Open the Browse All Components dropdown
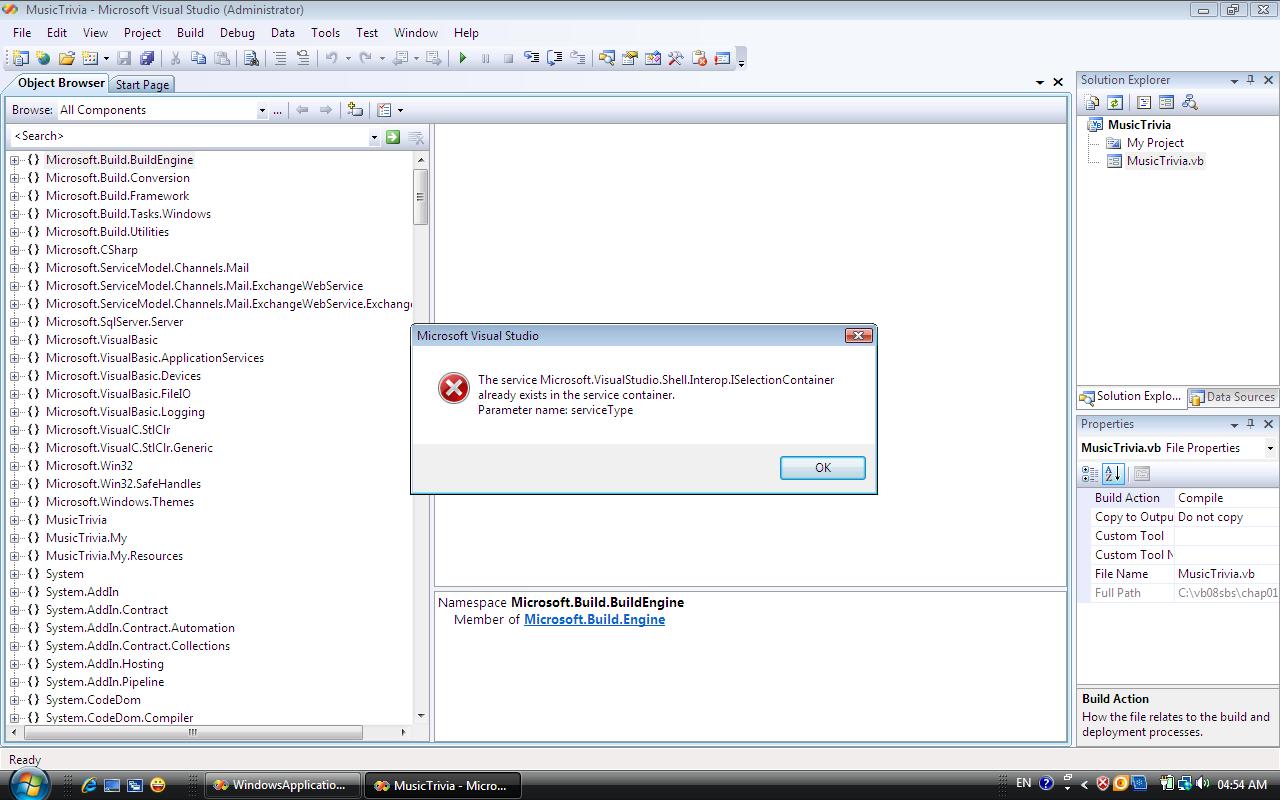Screen dimensions: 1280x800 point(262,110)
